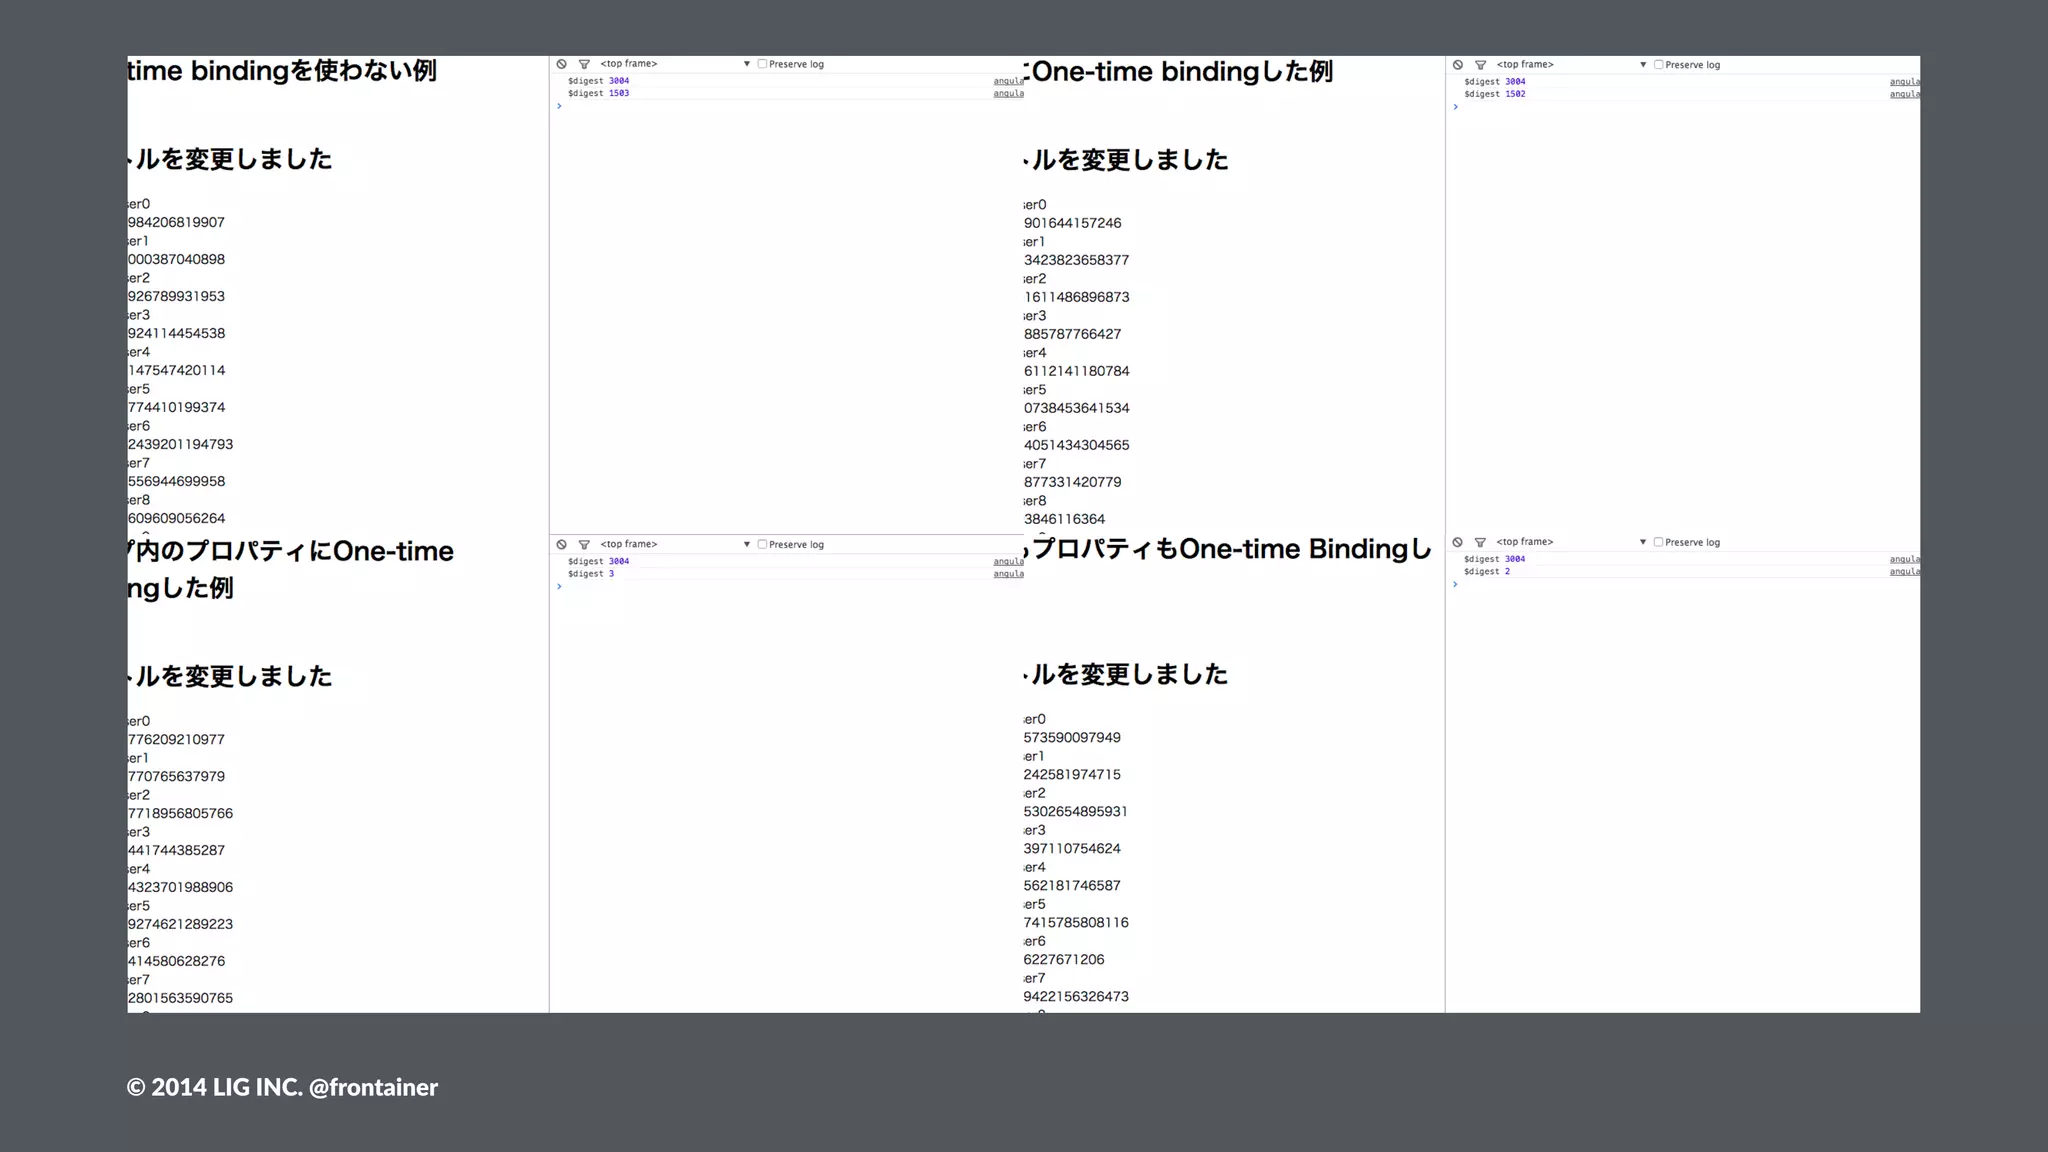
Task: Open angular source link beside $digest 1502
Action: coord(1904,94)
